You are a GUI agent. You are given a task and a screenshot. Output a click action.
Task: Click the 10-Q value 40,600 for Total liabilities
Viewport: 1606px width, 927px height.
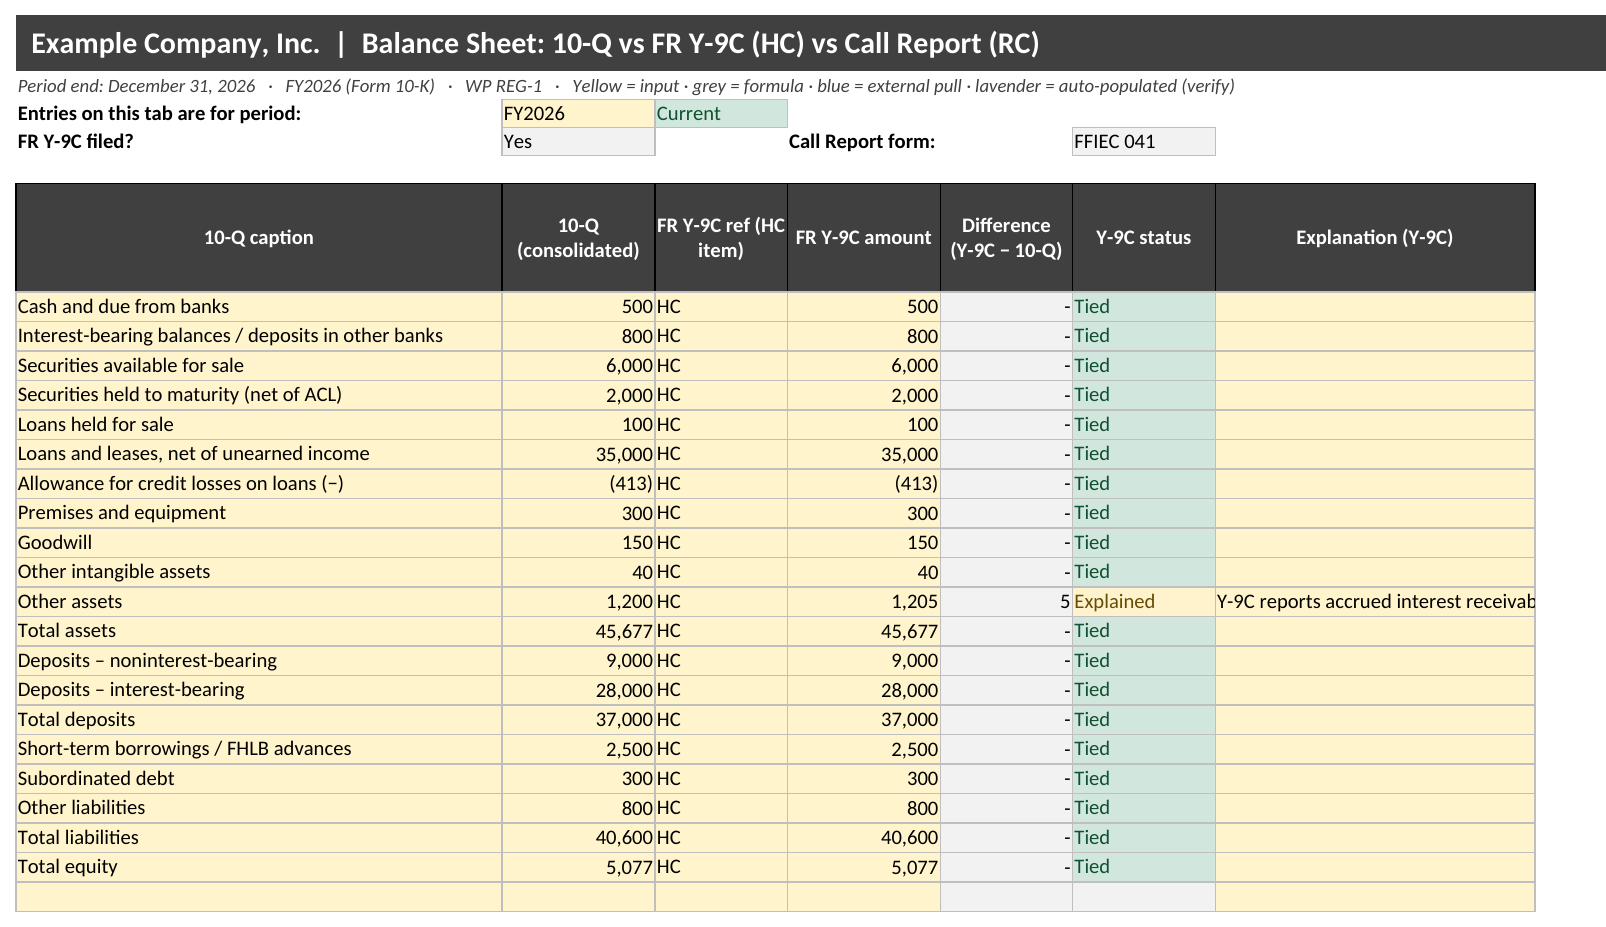tap(578, 838)
